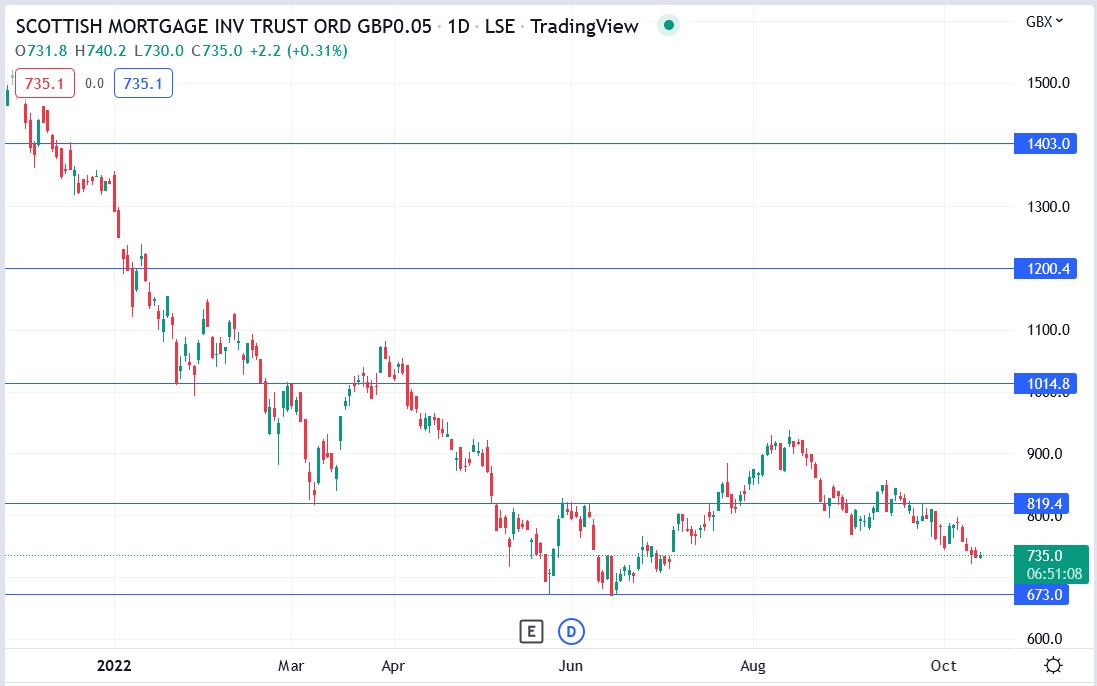
Task: Click the 819.4 price level label
Action: click(x=1043, y=503)
